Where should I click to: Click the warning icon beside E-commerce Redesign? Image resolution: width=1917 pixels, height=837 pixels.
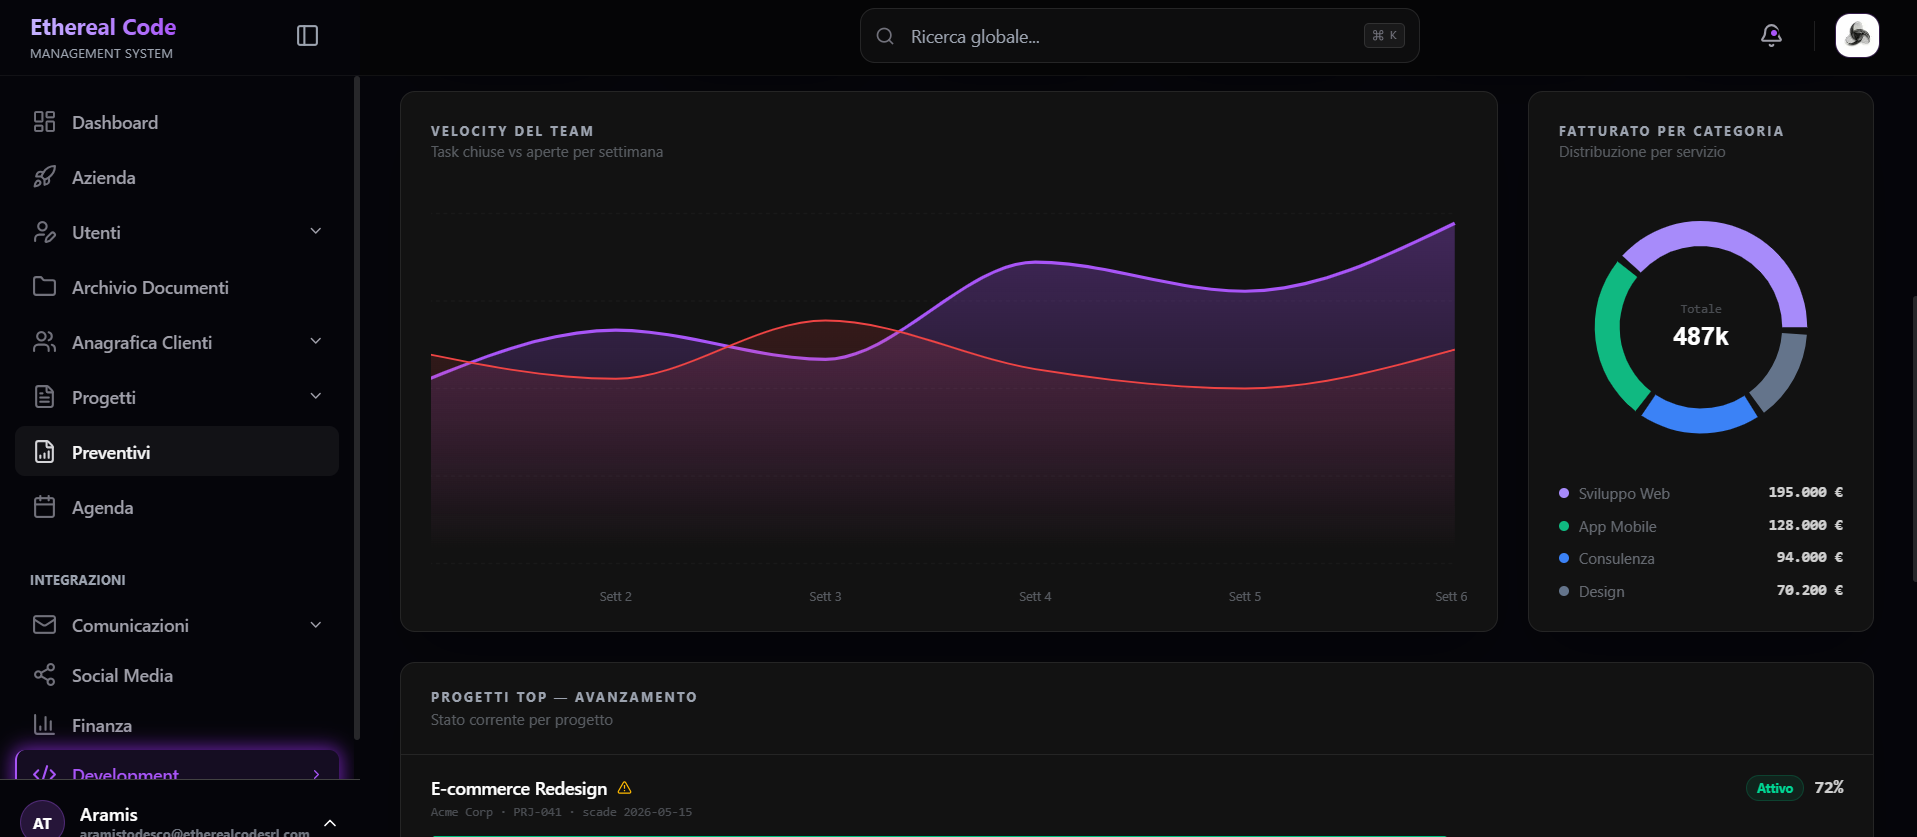(625, 788)
